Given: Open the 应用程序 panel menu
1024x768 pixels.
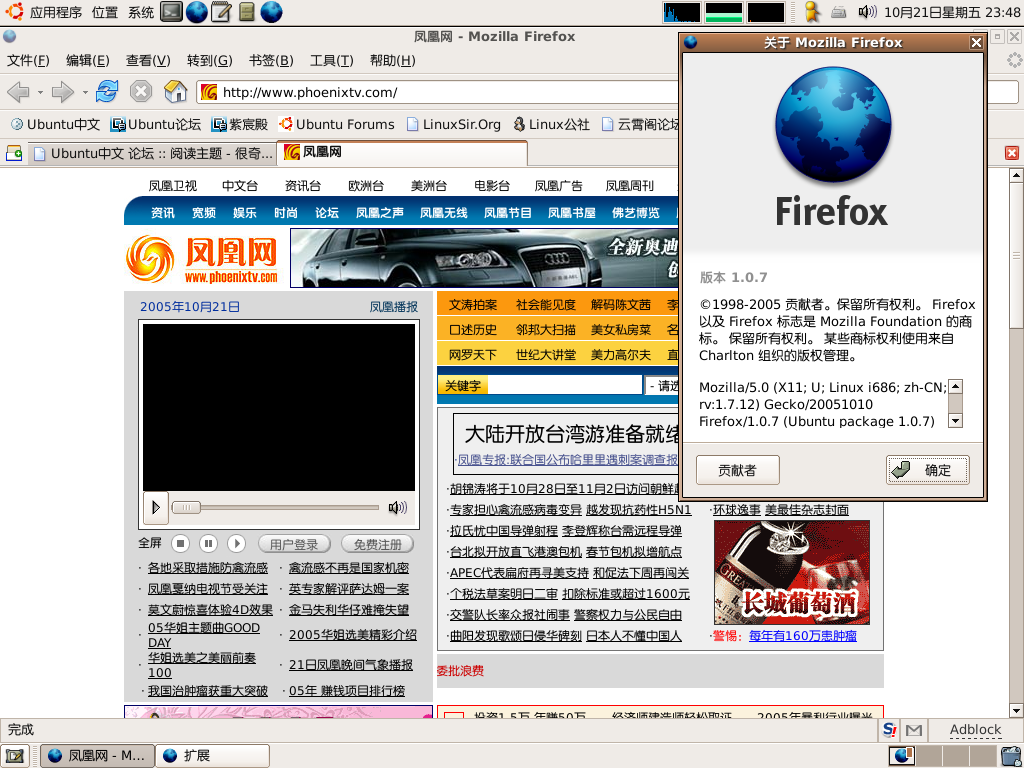Looking at the screenshot, I should tap(56, 12).
